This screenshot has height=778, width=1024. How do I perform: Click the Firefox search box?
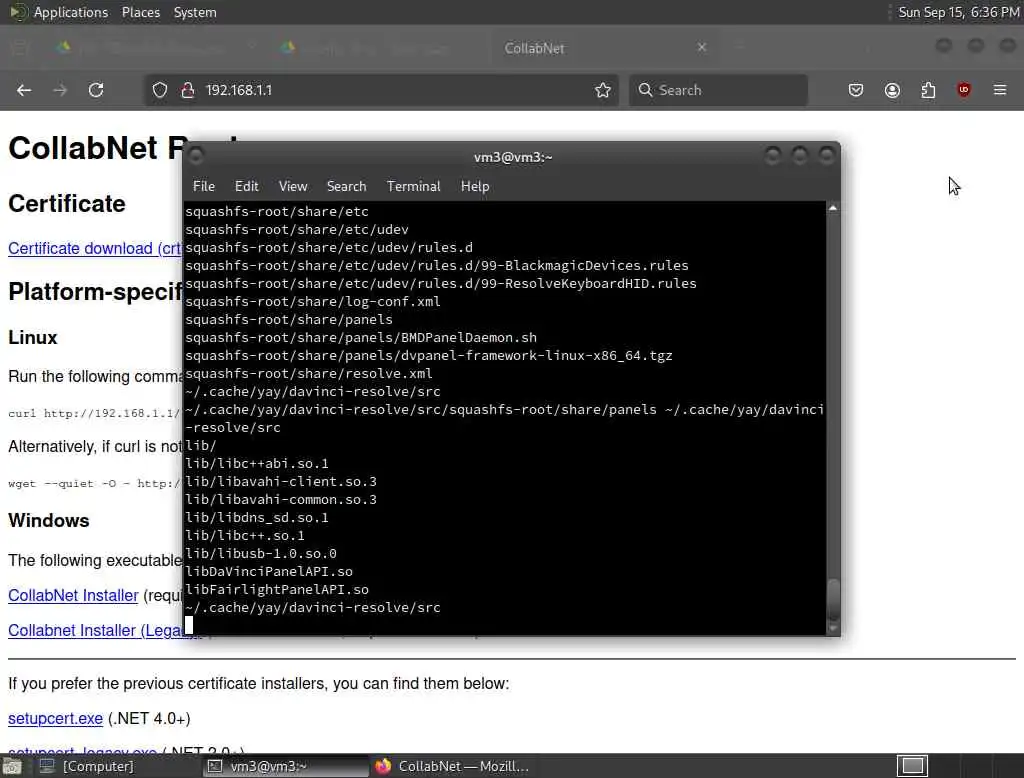(718, 90)
